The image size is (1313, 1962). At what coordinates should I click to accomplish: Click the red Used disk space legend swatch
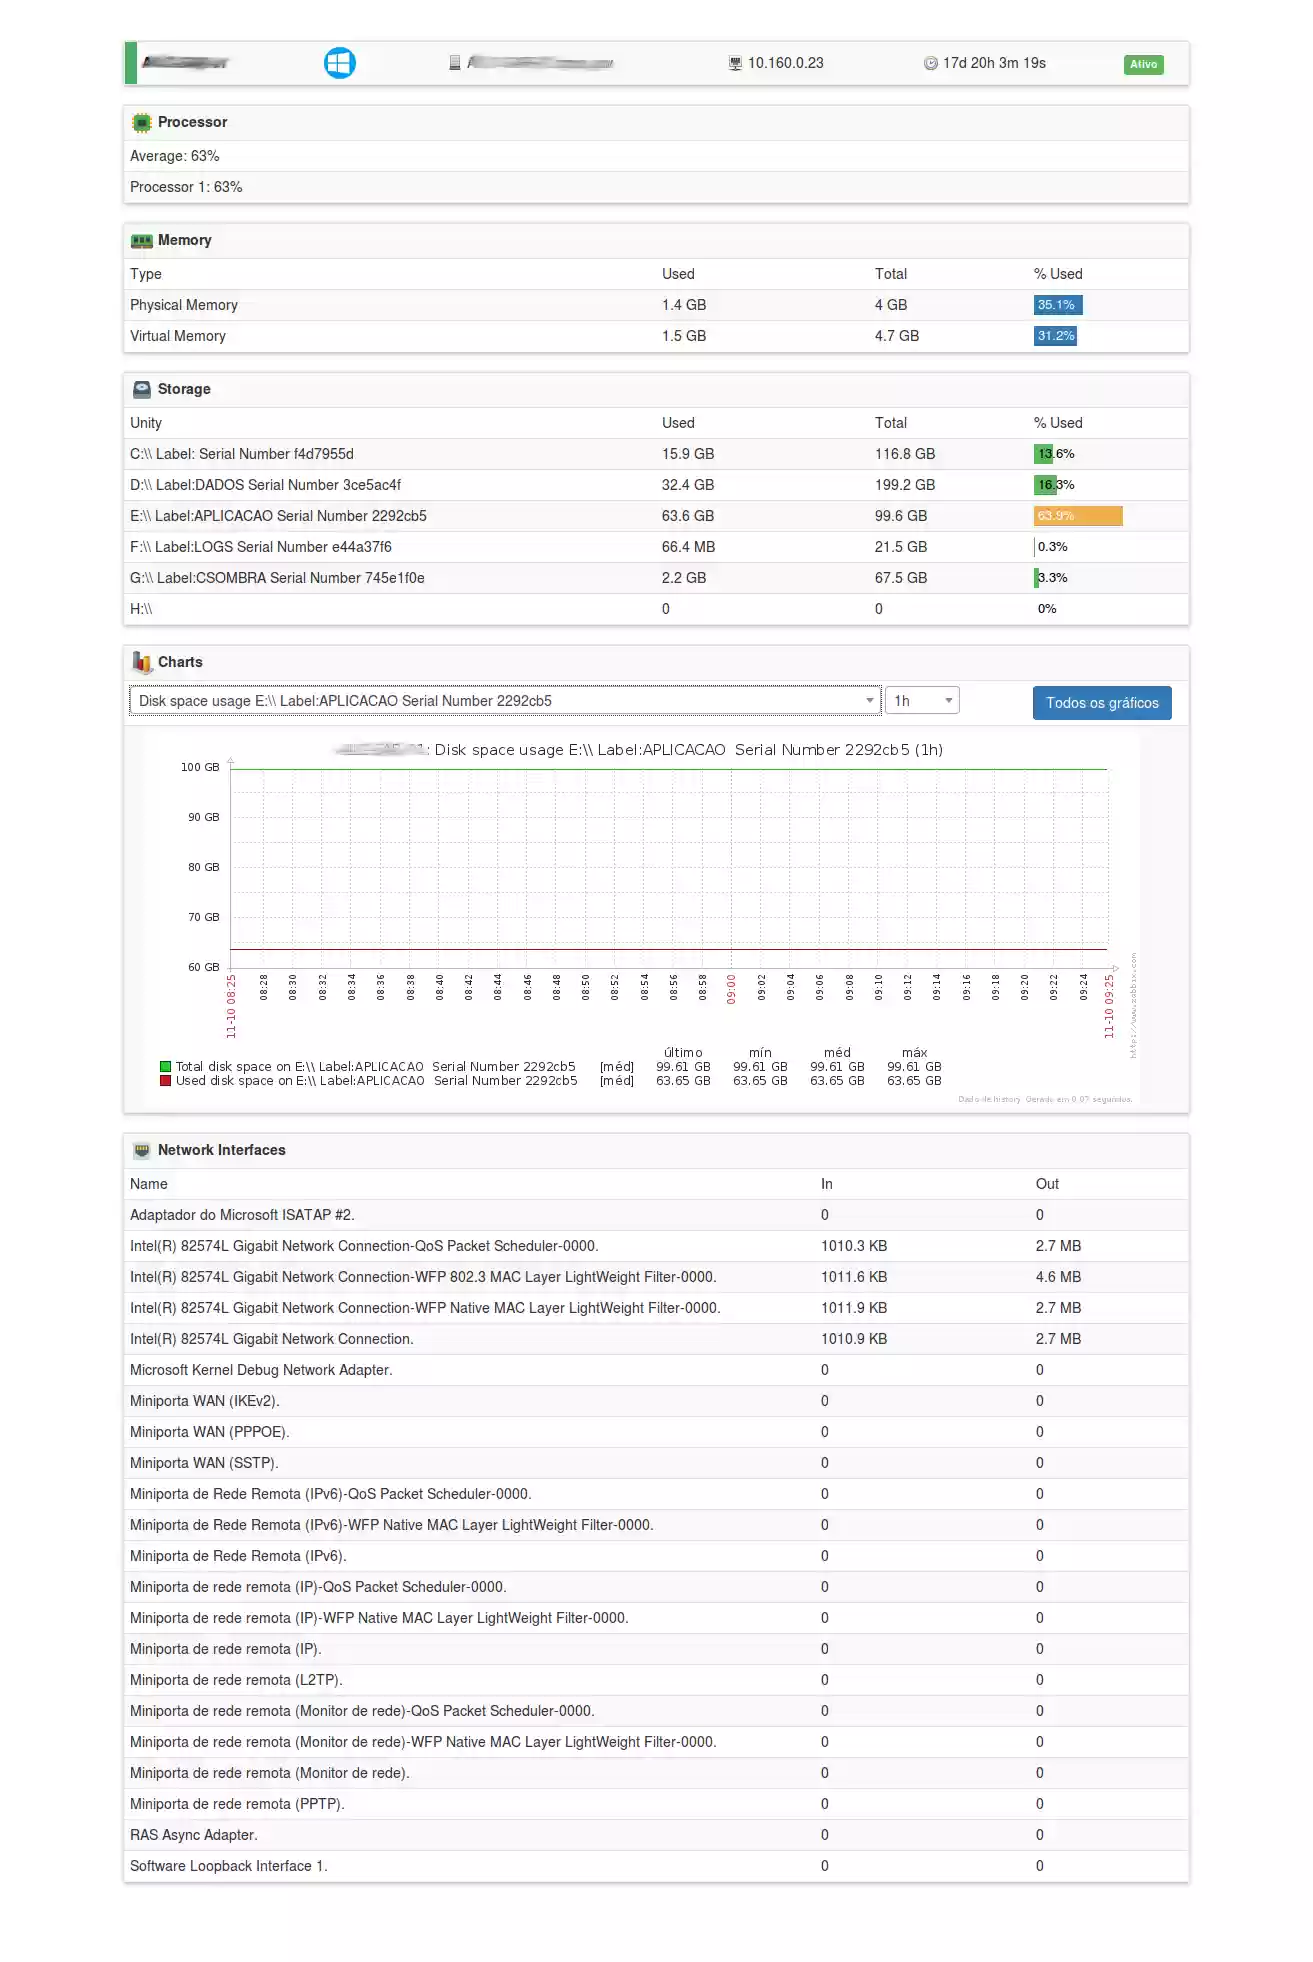[166, 1081]
